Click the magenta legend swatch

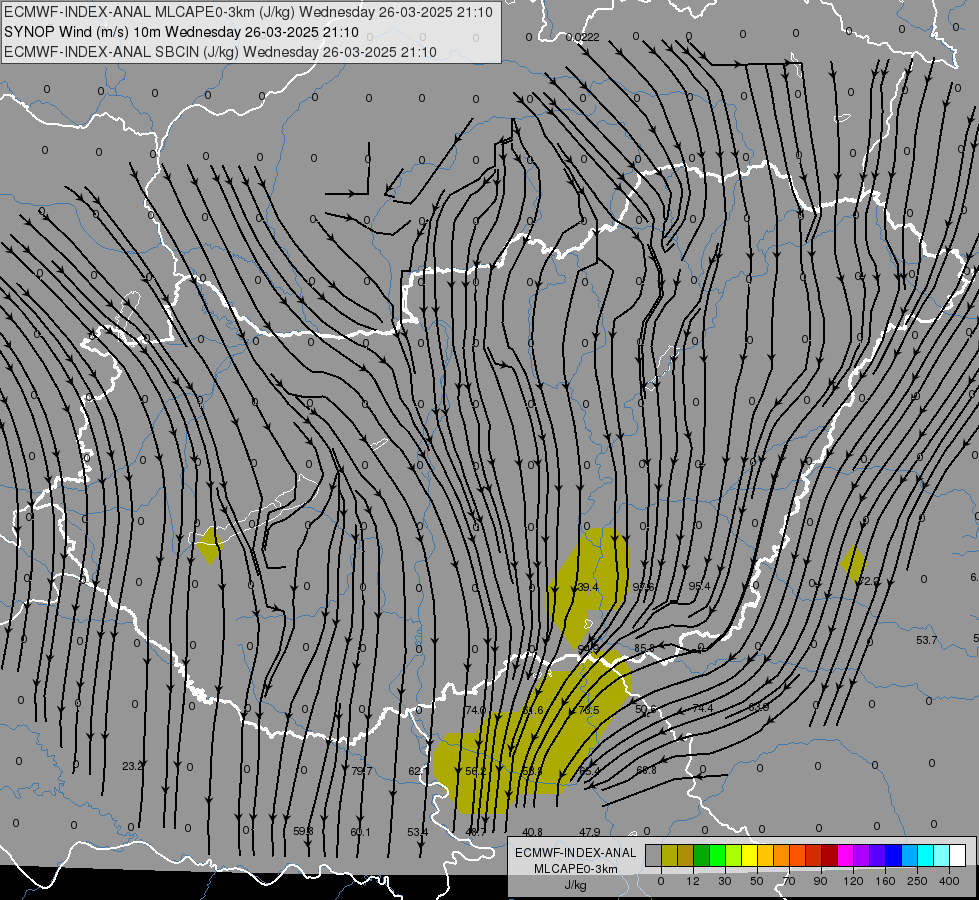click(846, 855)
